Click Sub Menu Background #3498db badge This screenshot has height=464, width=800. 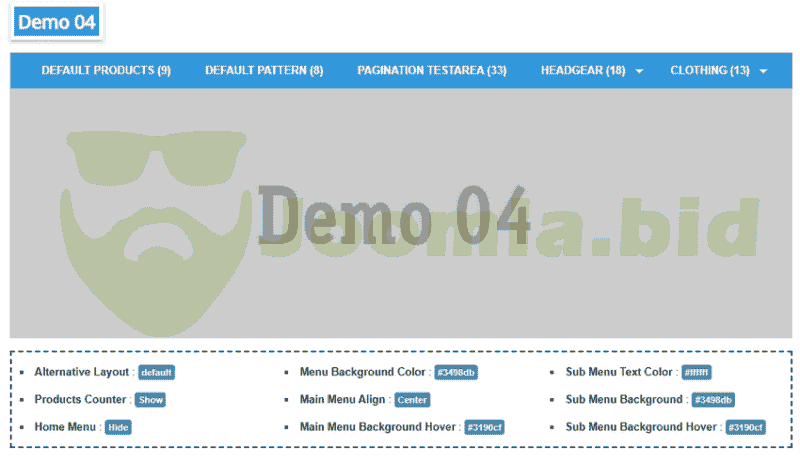coord(714,400)
